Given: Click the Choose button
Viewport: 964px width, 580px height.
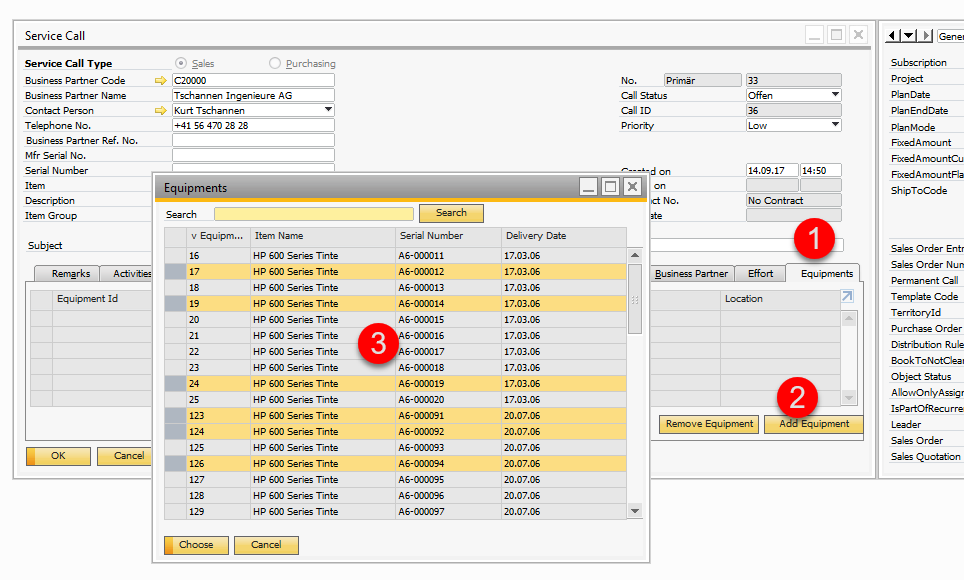Looking at the screenshot, I should [196, 545].
